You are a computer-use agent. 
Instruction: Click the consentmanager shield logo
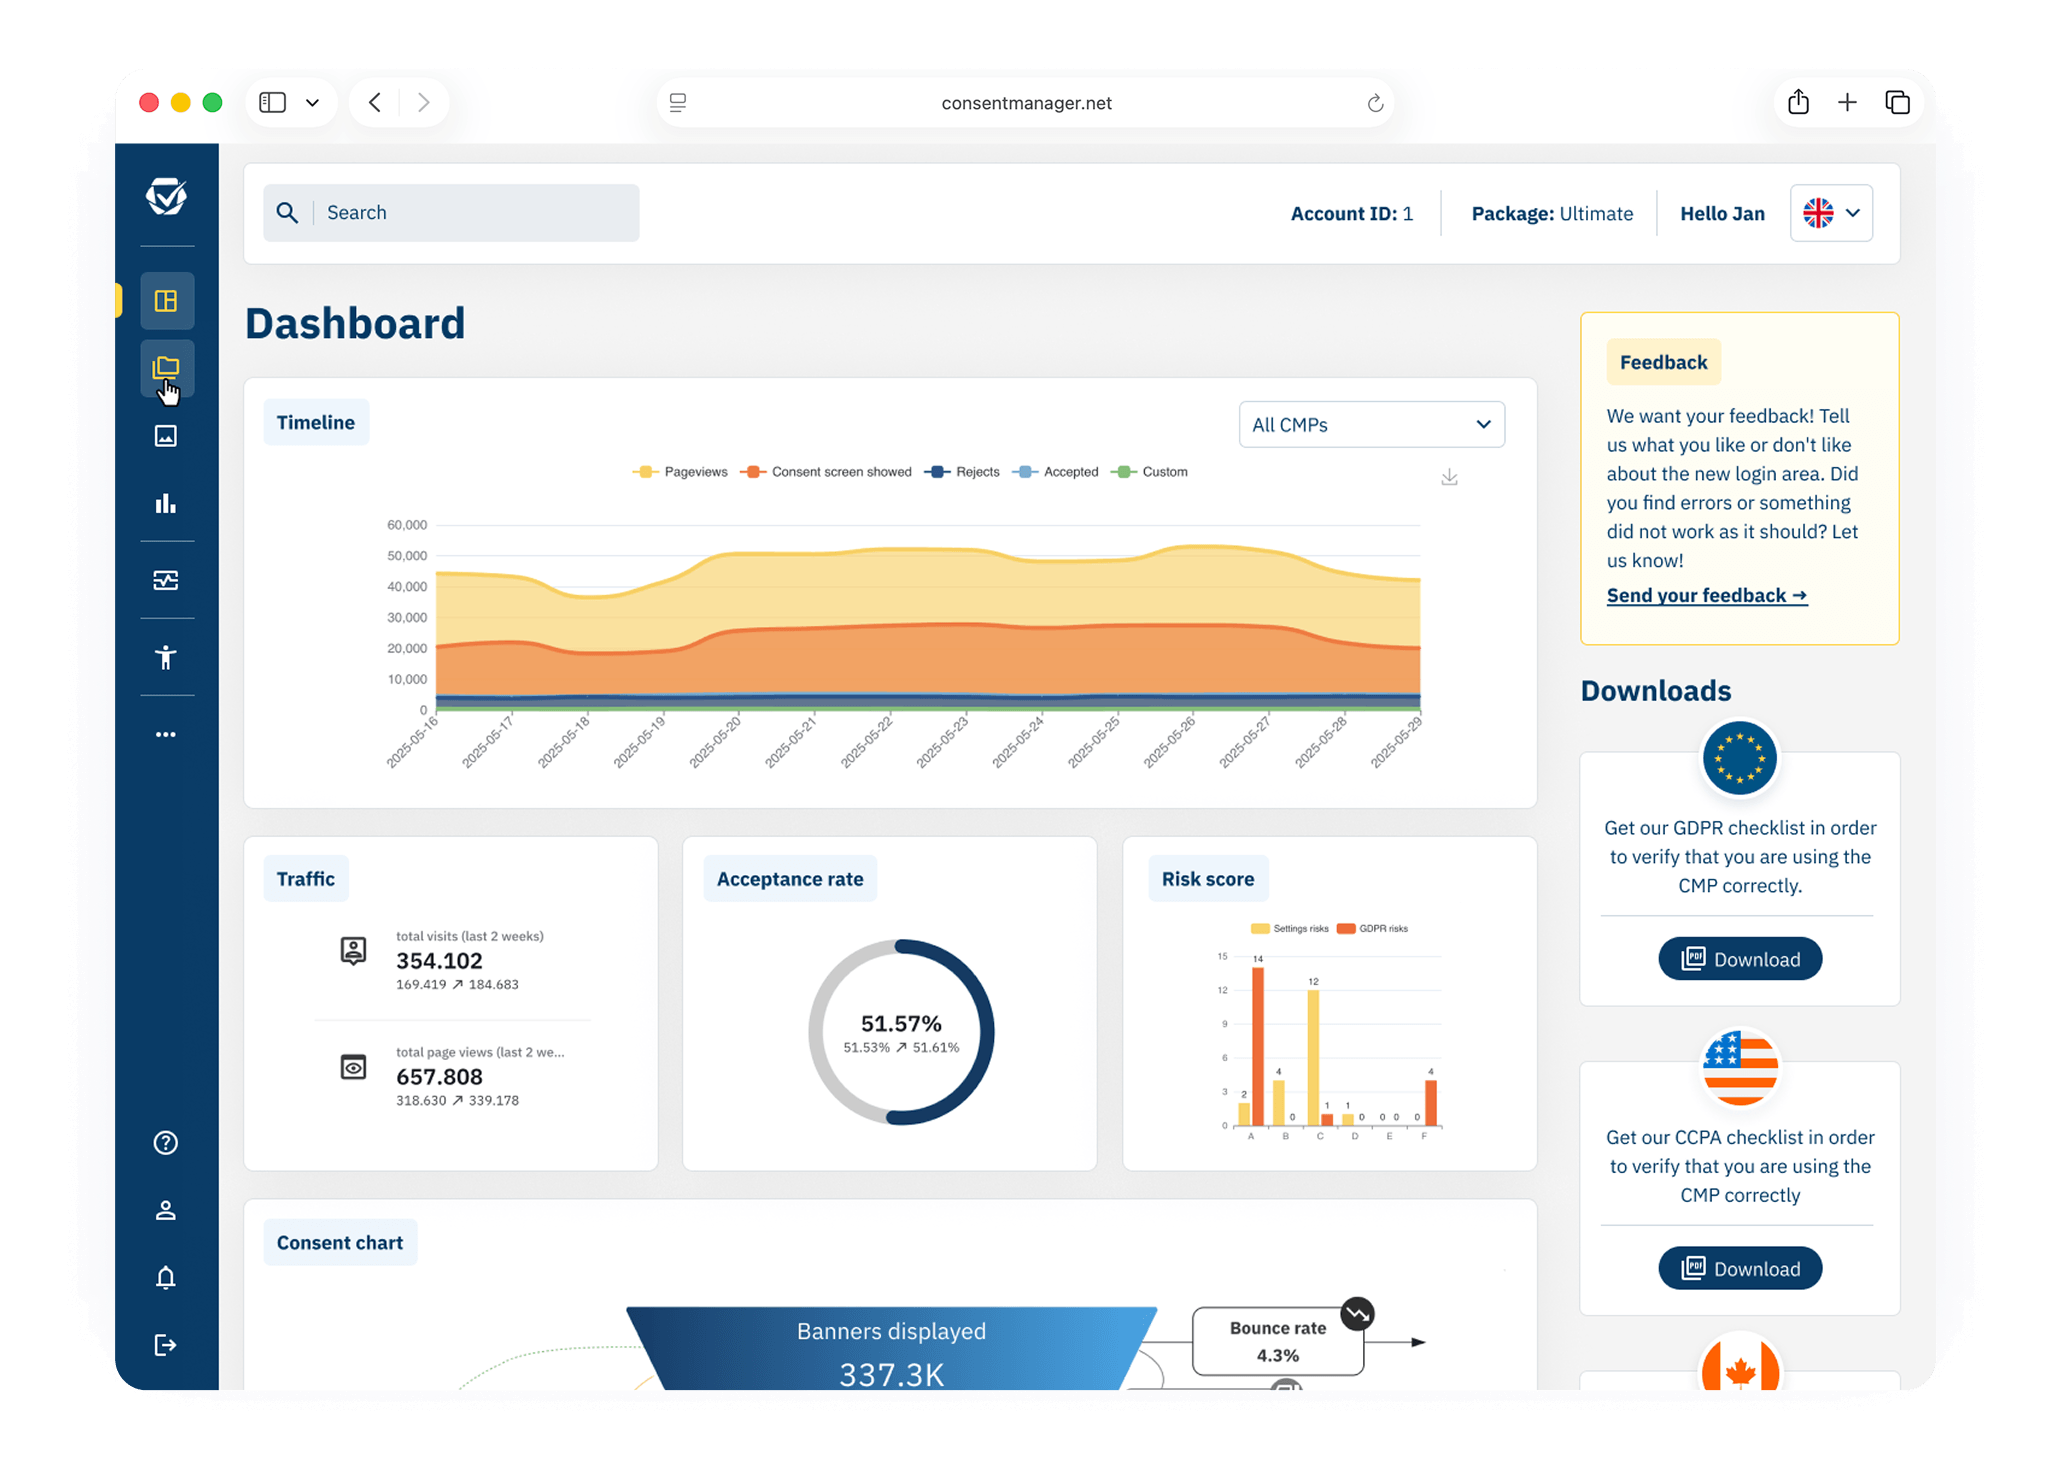click(x=166, y=196)
